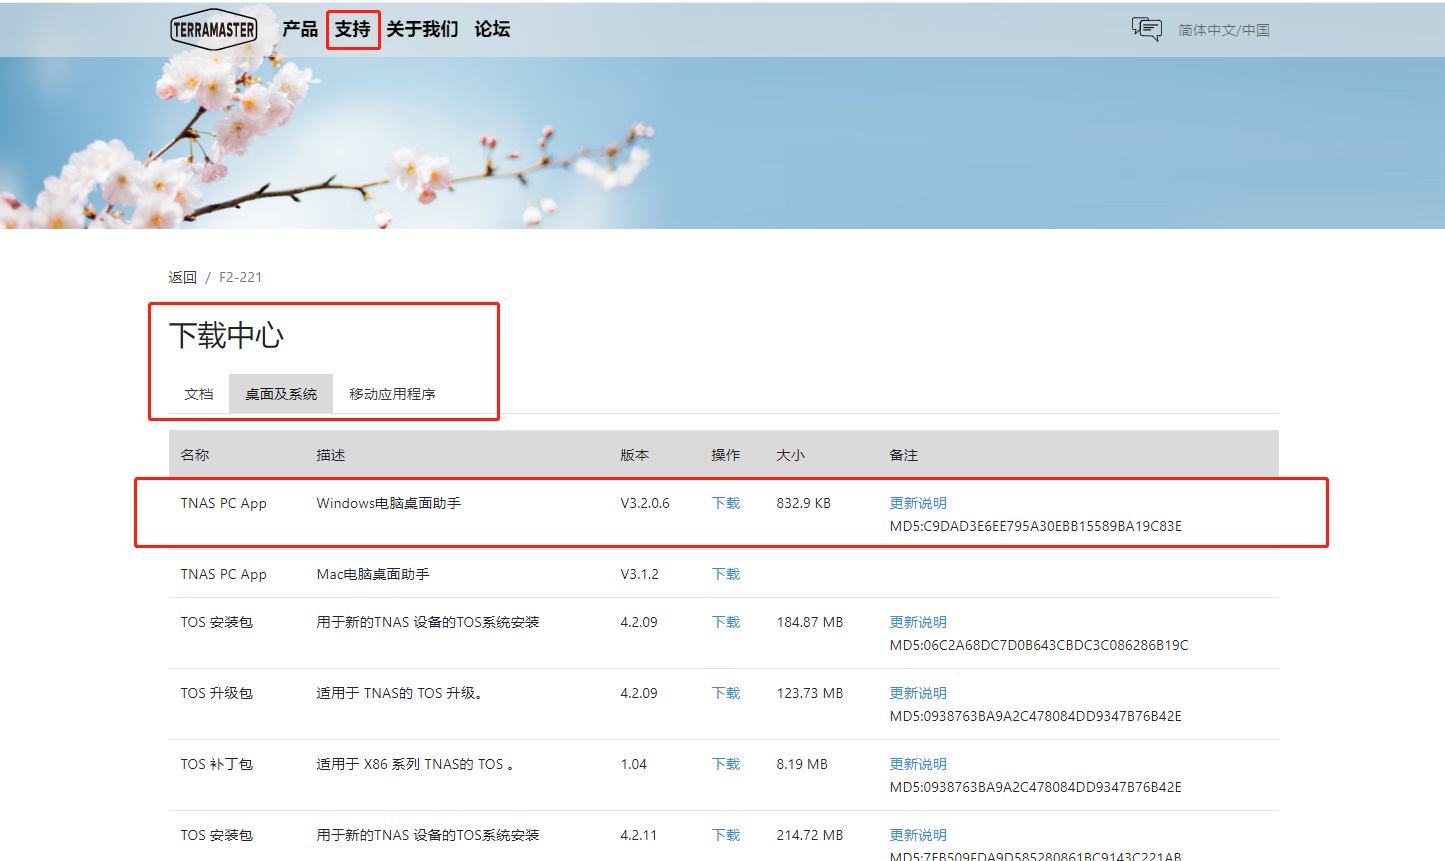1445x861 pixels.
Task: View 更新说明 for TOS 升级包
Action: pos(918,693)
